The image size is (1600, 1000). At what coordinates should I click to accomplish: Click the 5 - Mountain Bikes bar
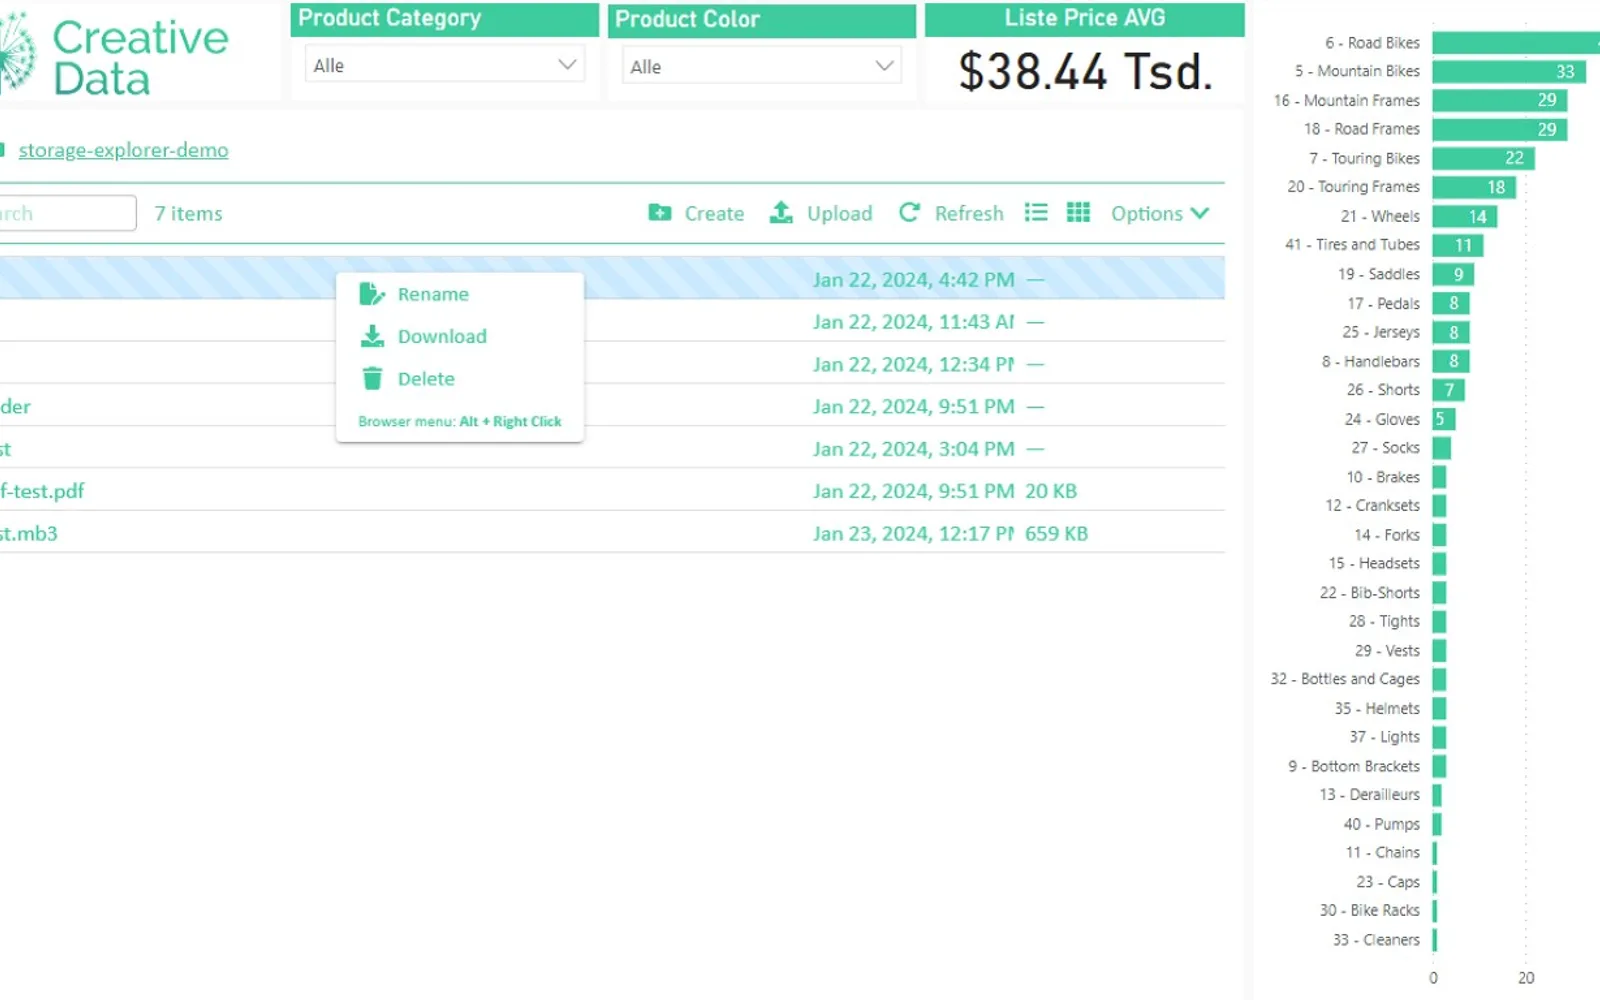[x=1509, y=71]
